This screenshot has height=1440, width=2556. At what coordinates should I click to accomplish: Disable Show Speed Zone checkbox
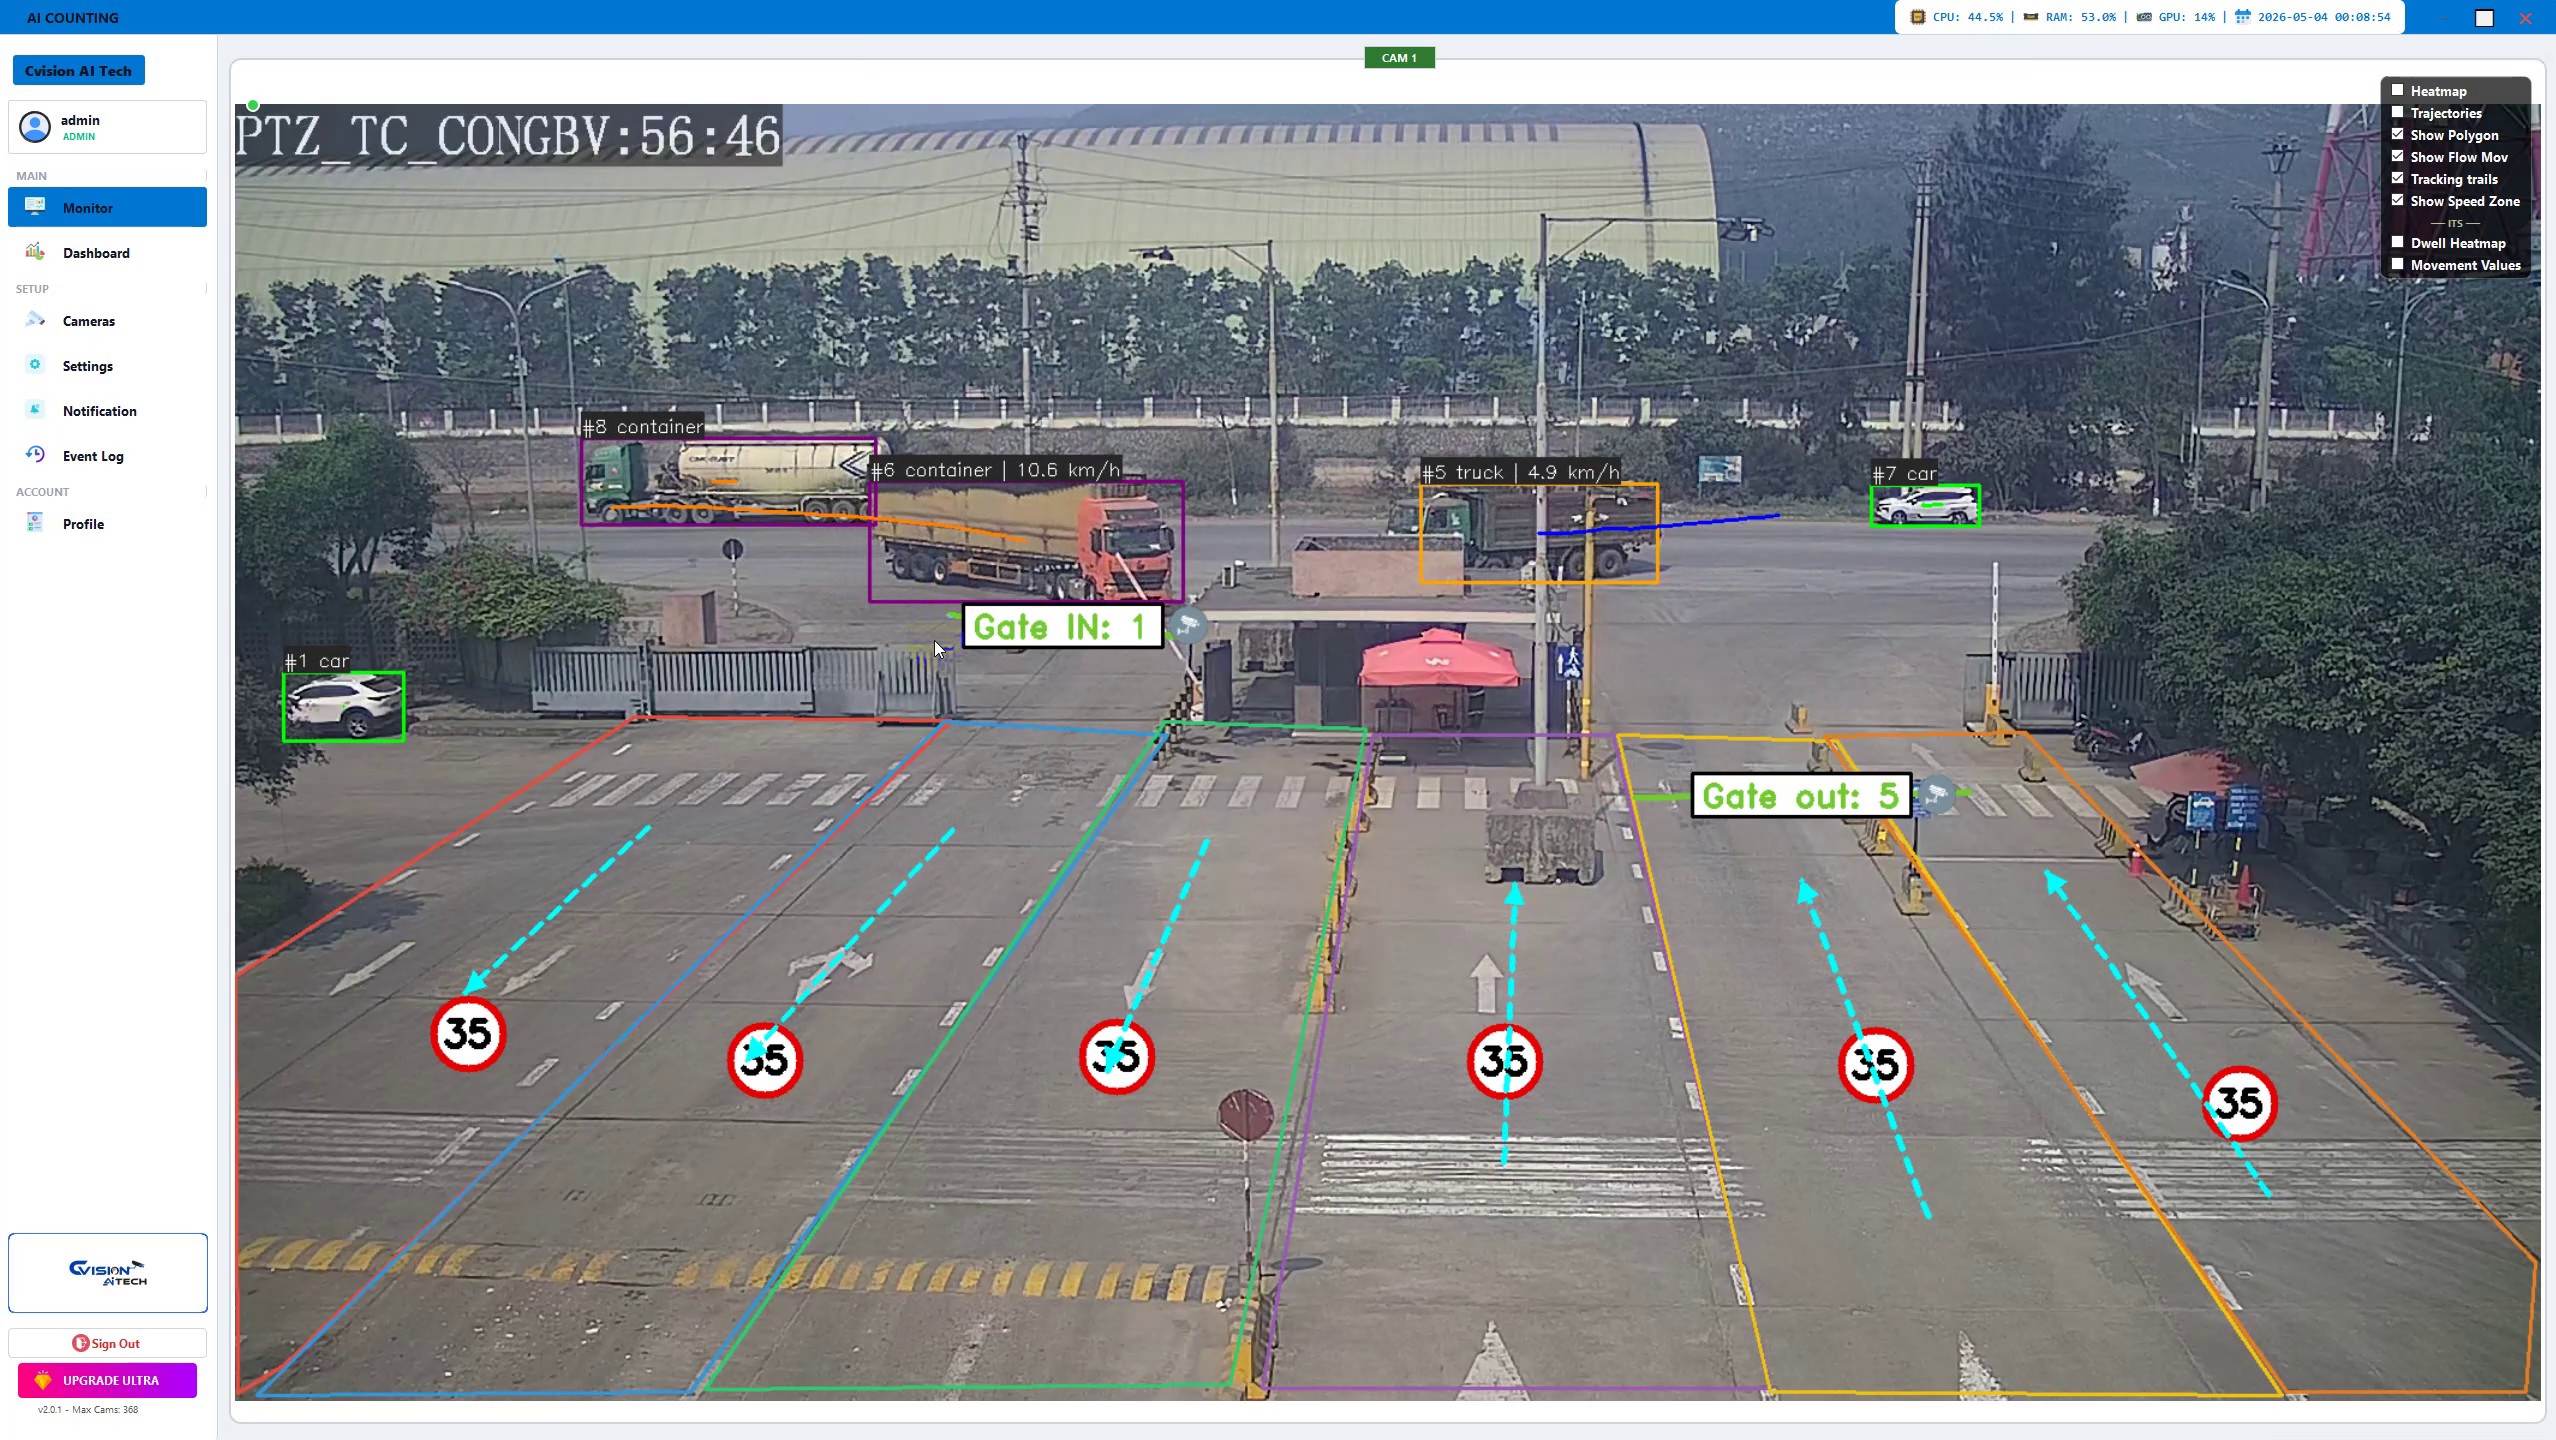pos(2397,200)
